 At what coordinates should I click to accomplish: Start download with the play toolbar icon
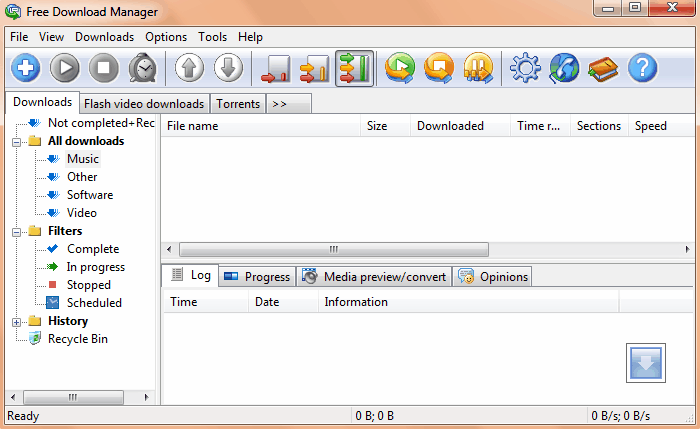coord(65,68)
